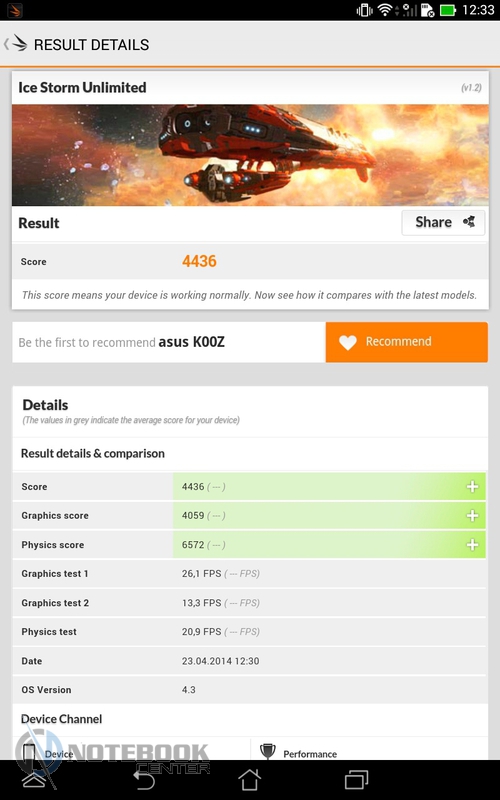
Task: Tap the orange 4436 score value
Action: click(x=199, y=261)
